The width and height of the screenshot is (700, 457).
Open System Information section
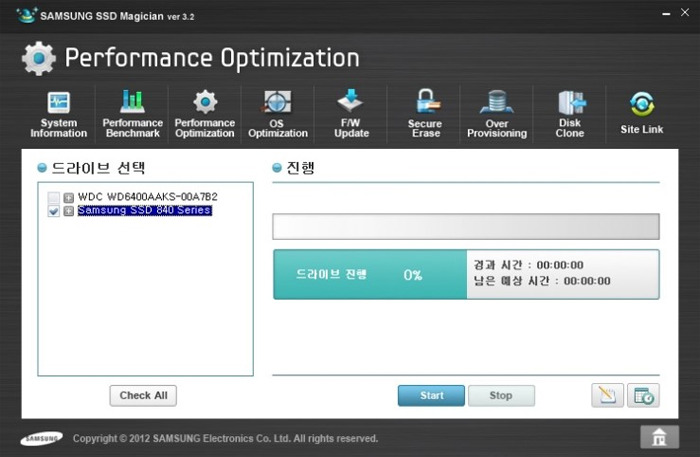(x=58, y=114)
